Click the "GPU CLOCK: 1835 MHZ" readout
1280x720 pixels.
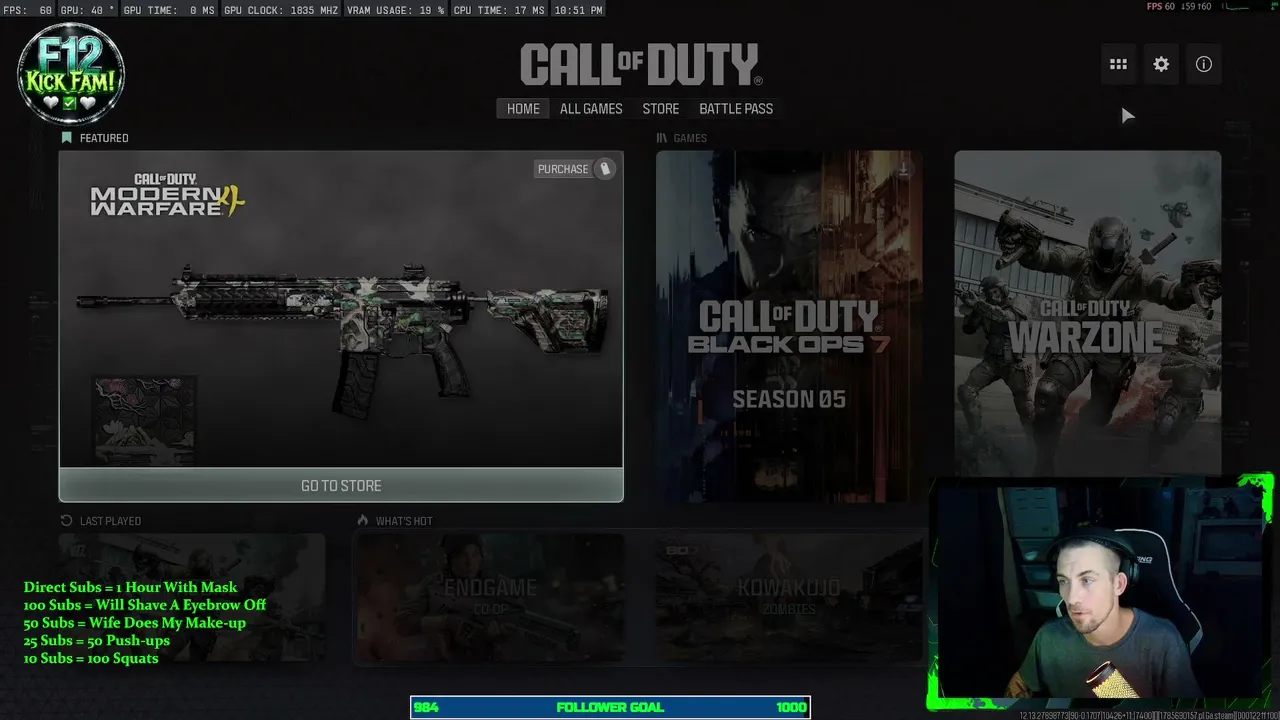[283, 10]
